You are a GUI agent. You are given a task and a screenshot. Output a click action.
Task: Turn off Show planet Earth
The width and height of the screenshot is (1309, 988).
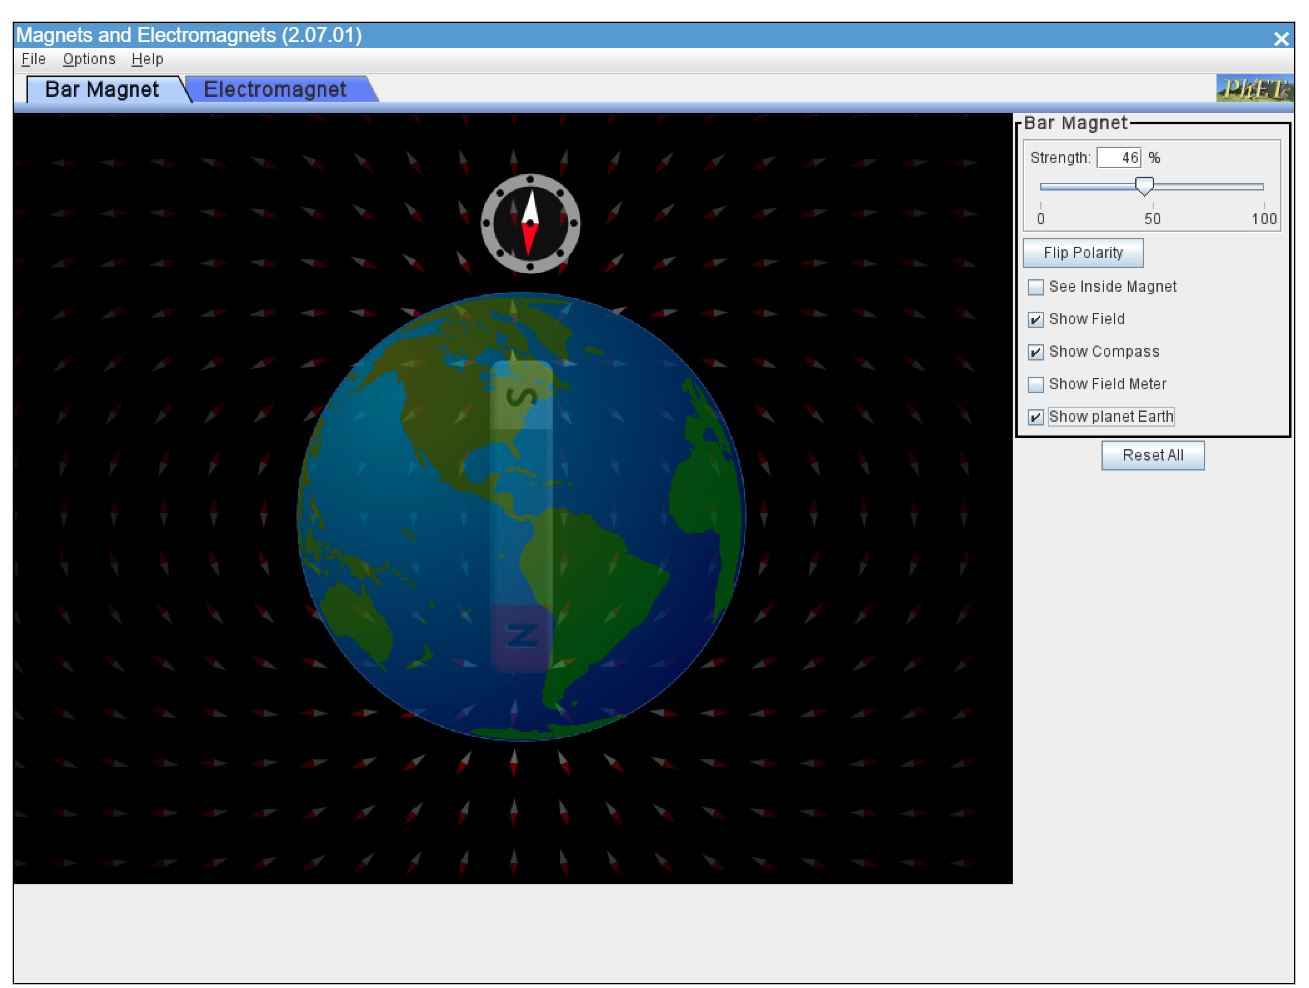pos(1037,417)
